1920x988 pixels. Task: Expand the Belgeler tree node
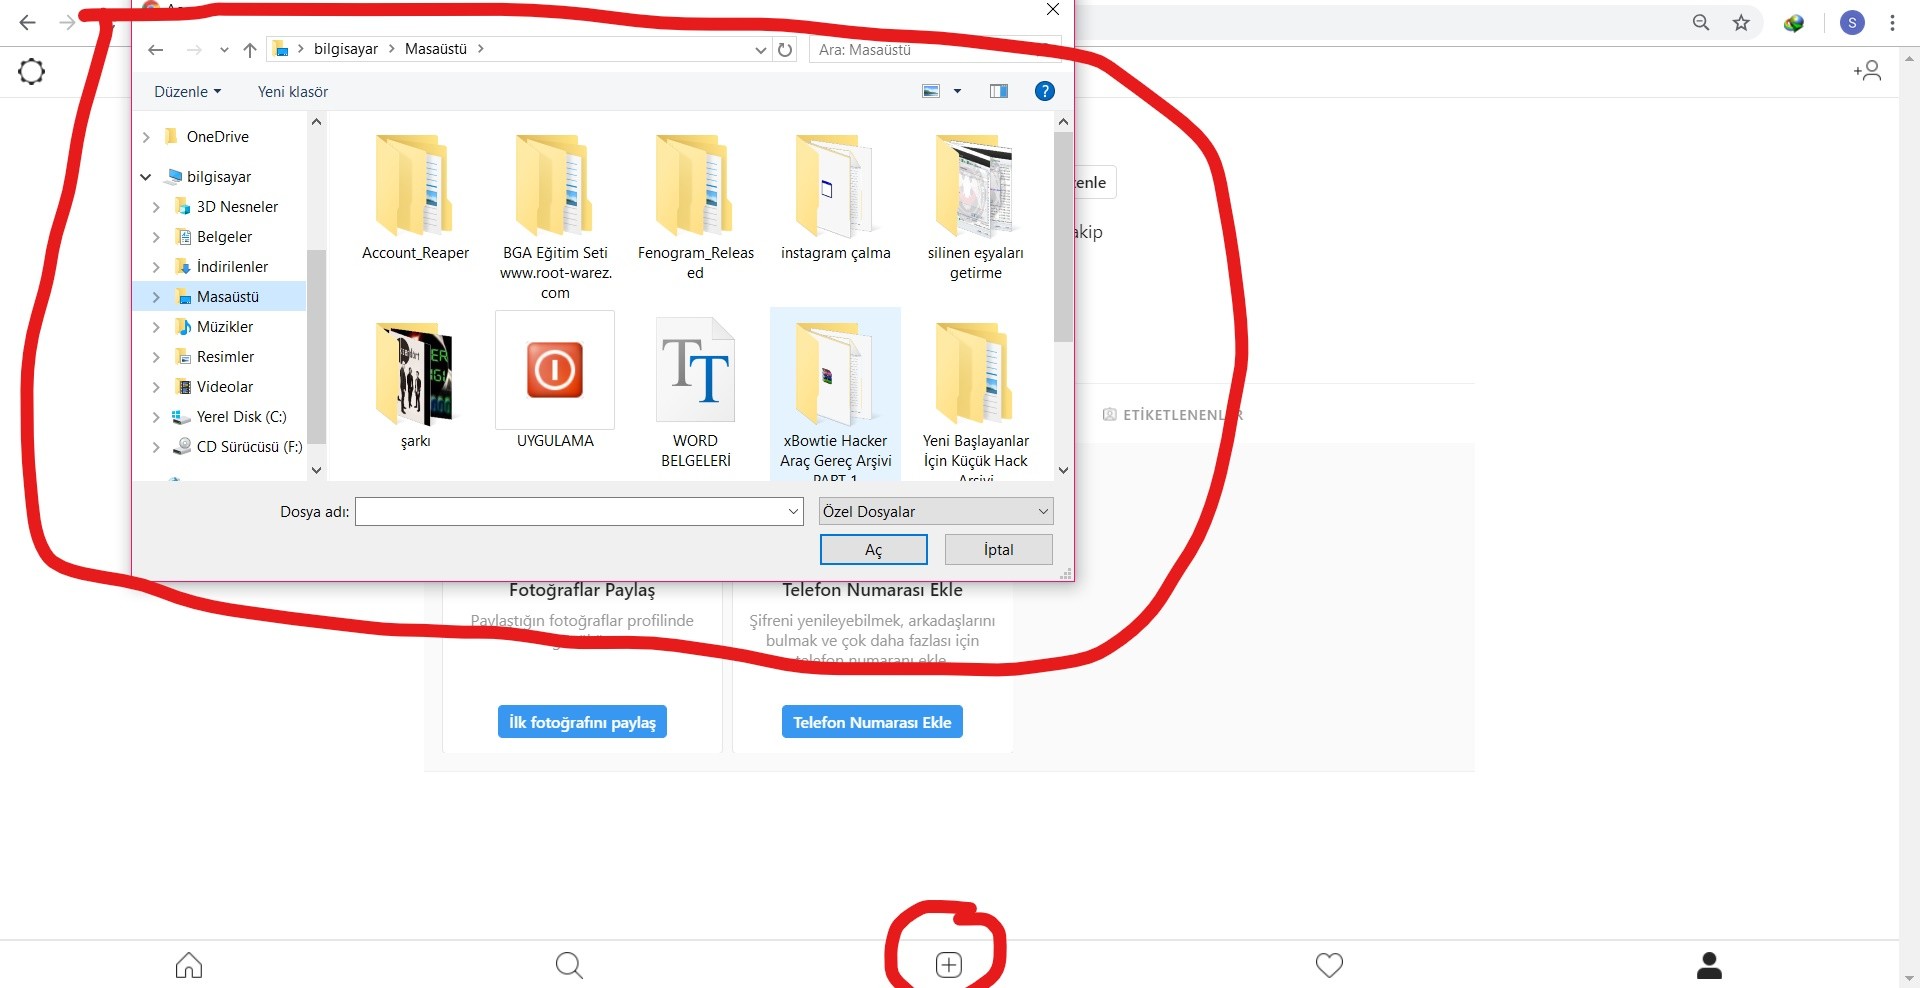(156, 237)
